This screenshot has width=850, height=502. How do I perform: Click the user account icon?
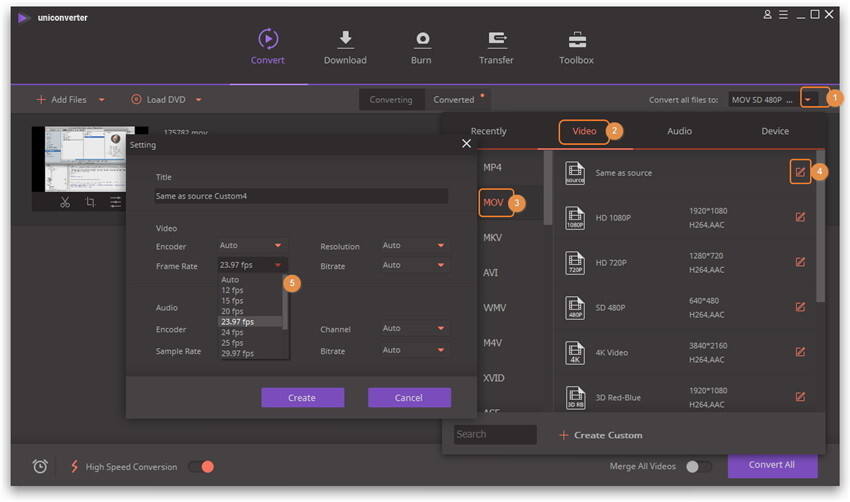[767, 15]
